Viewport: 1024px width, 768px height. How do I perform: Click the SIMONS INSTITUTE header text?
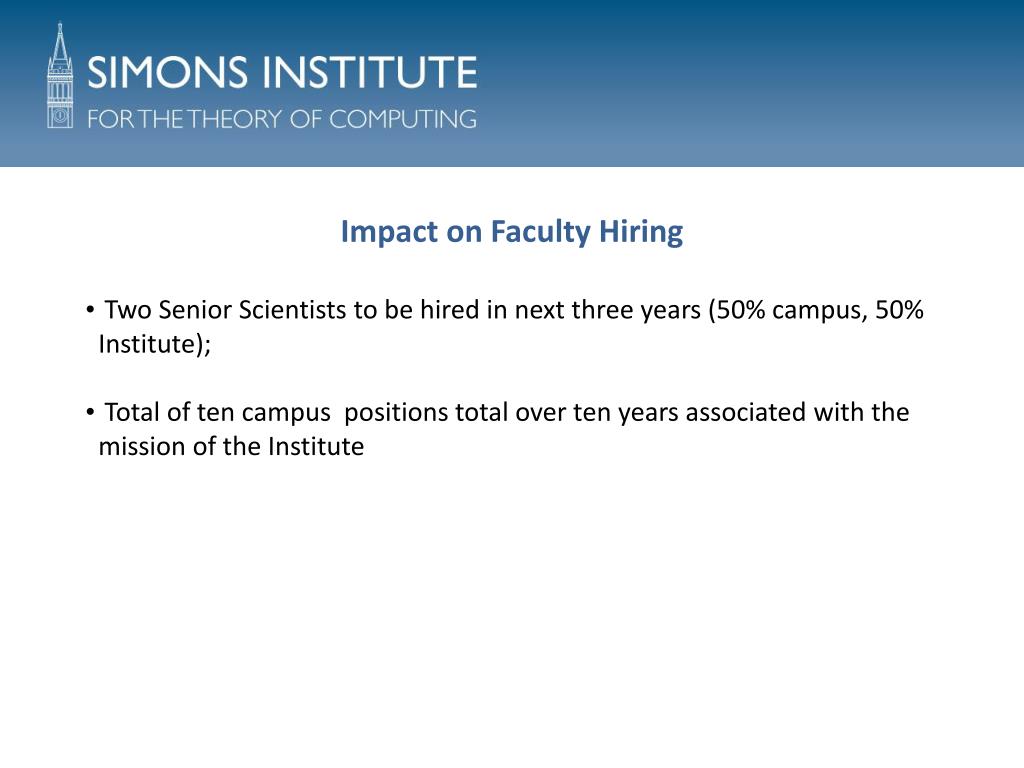(x=282, y=72)
